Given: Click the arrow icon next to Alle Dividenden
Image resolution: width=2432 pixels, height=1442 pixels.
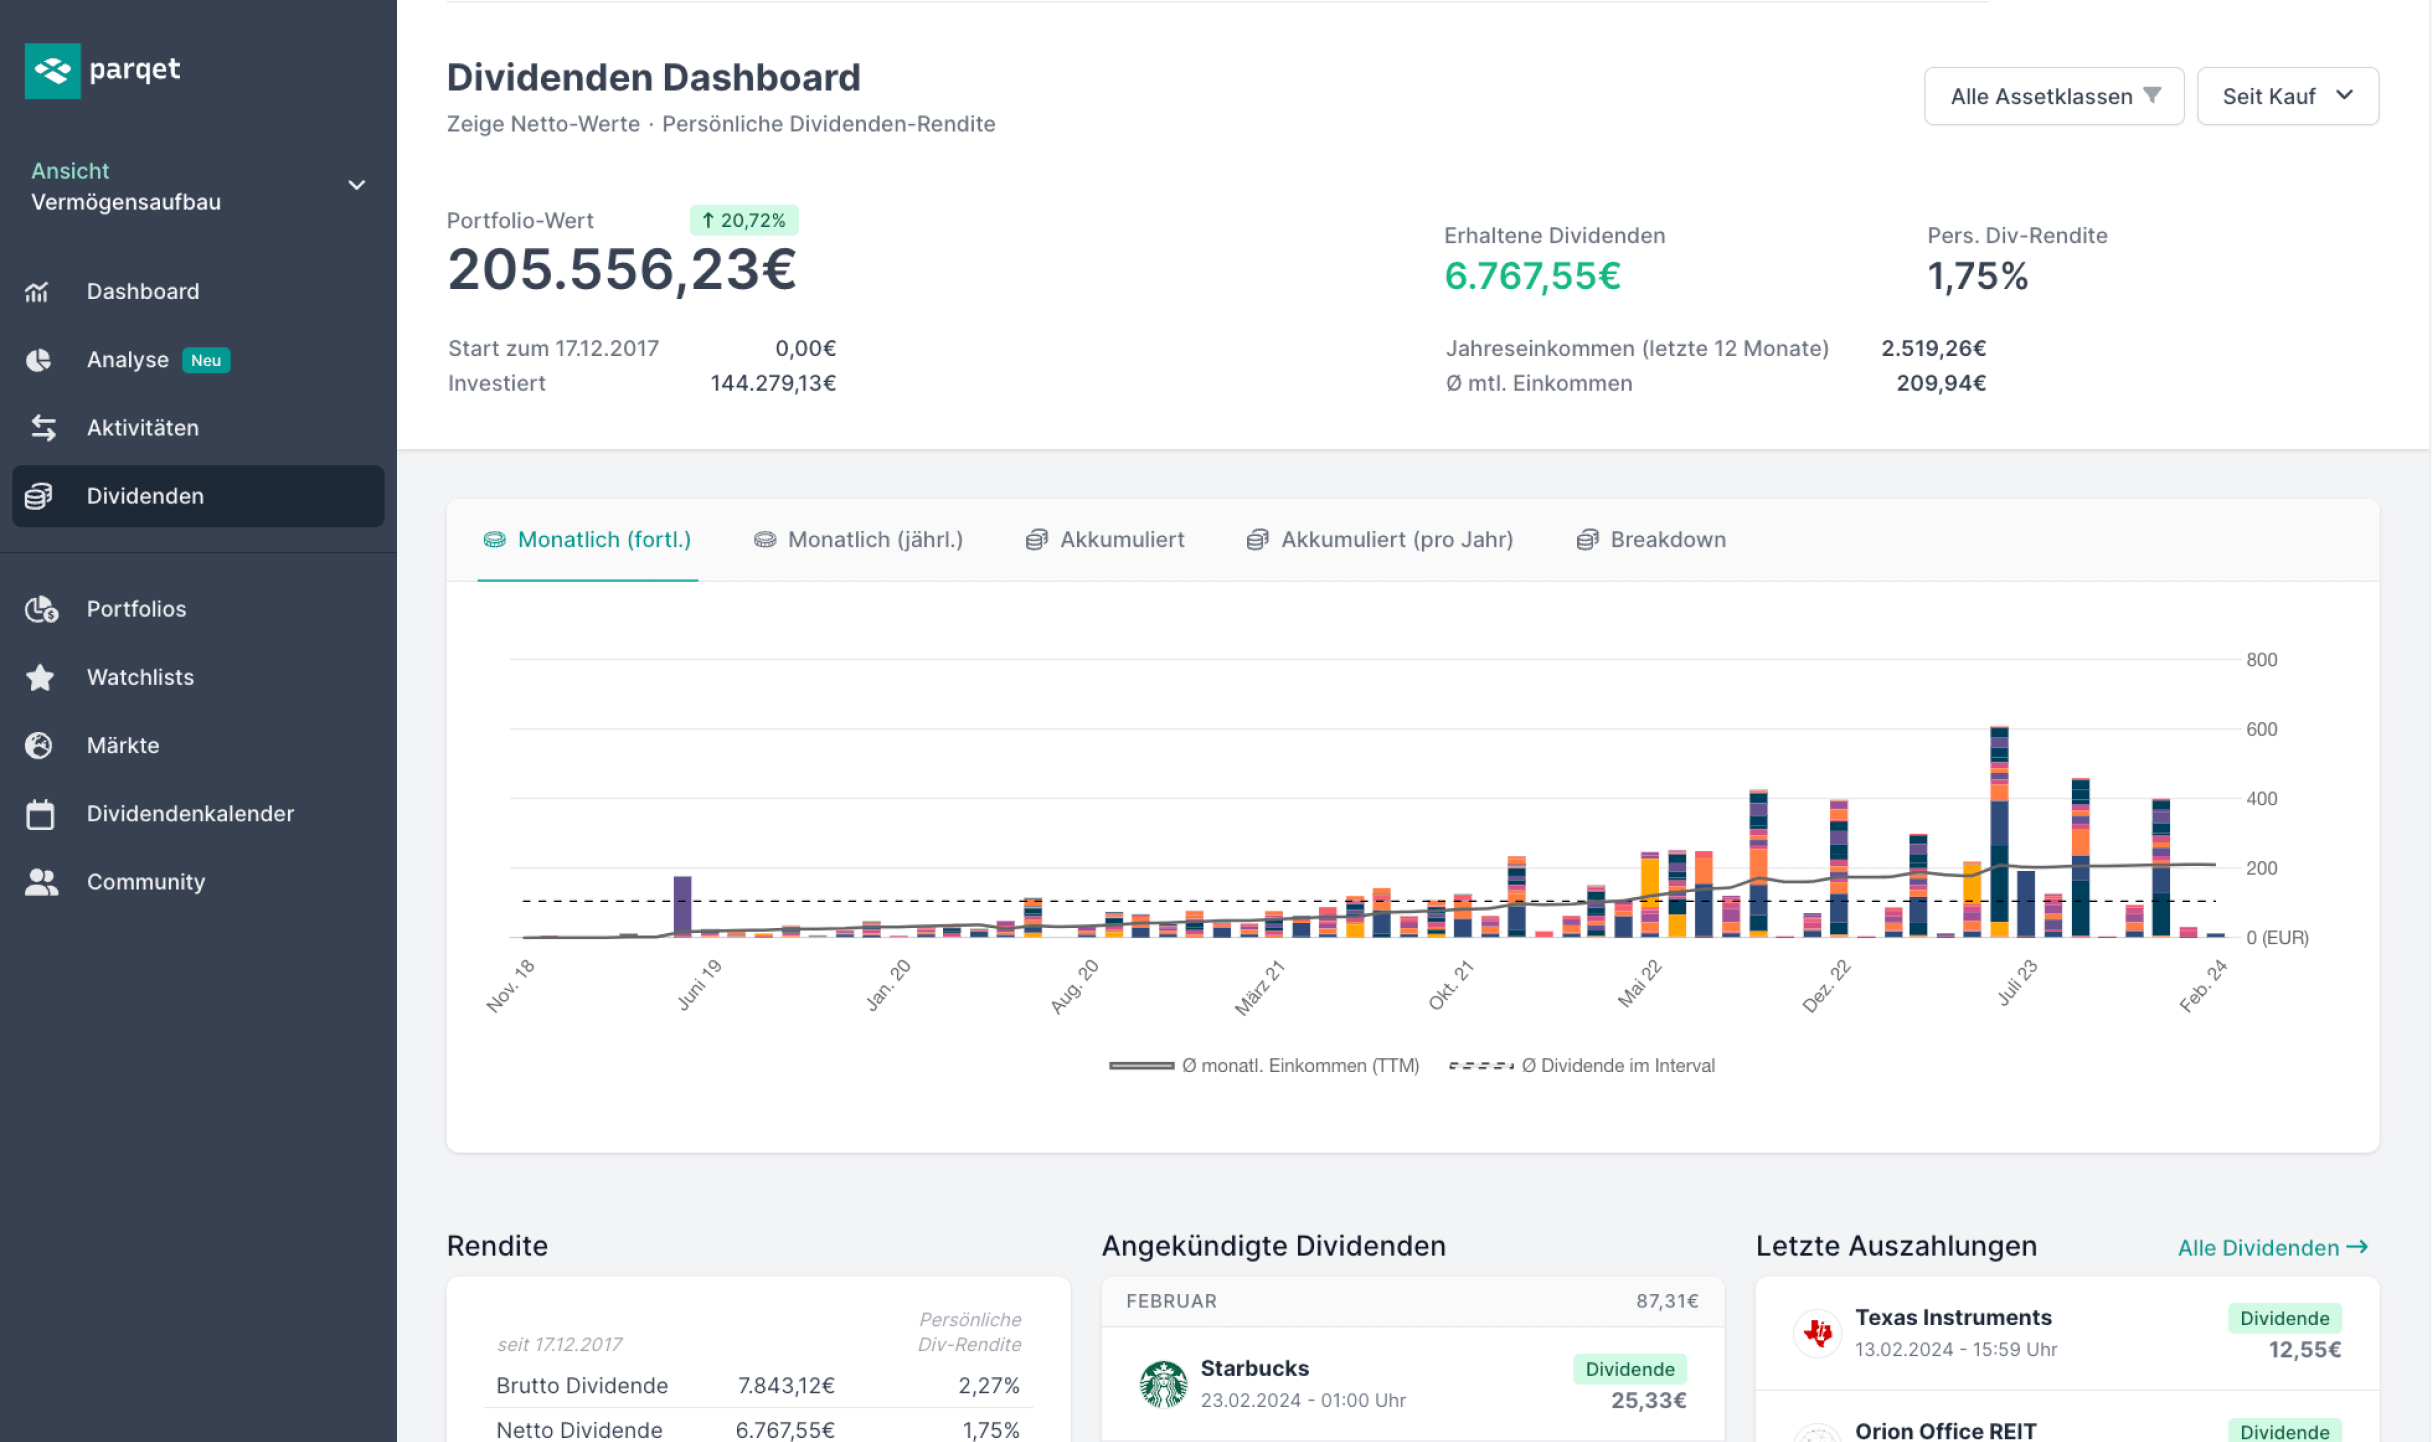Looking at the screenshot, I should (x=2357, y=1247).
